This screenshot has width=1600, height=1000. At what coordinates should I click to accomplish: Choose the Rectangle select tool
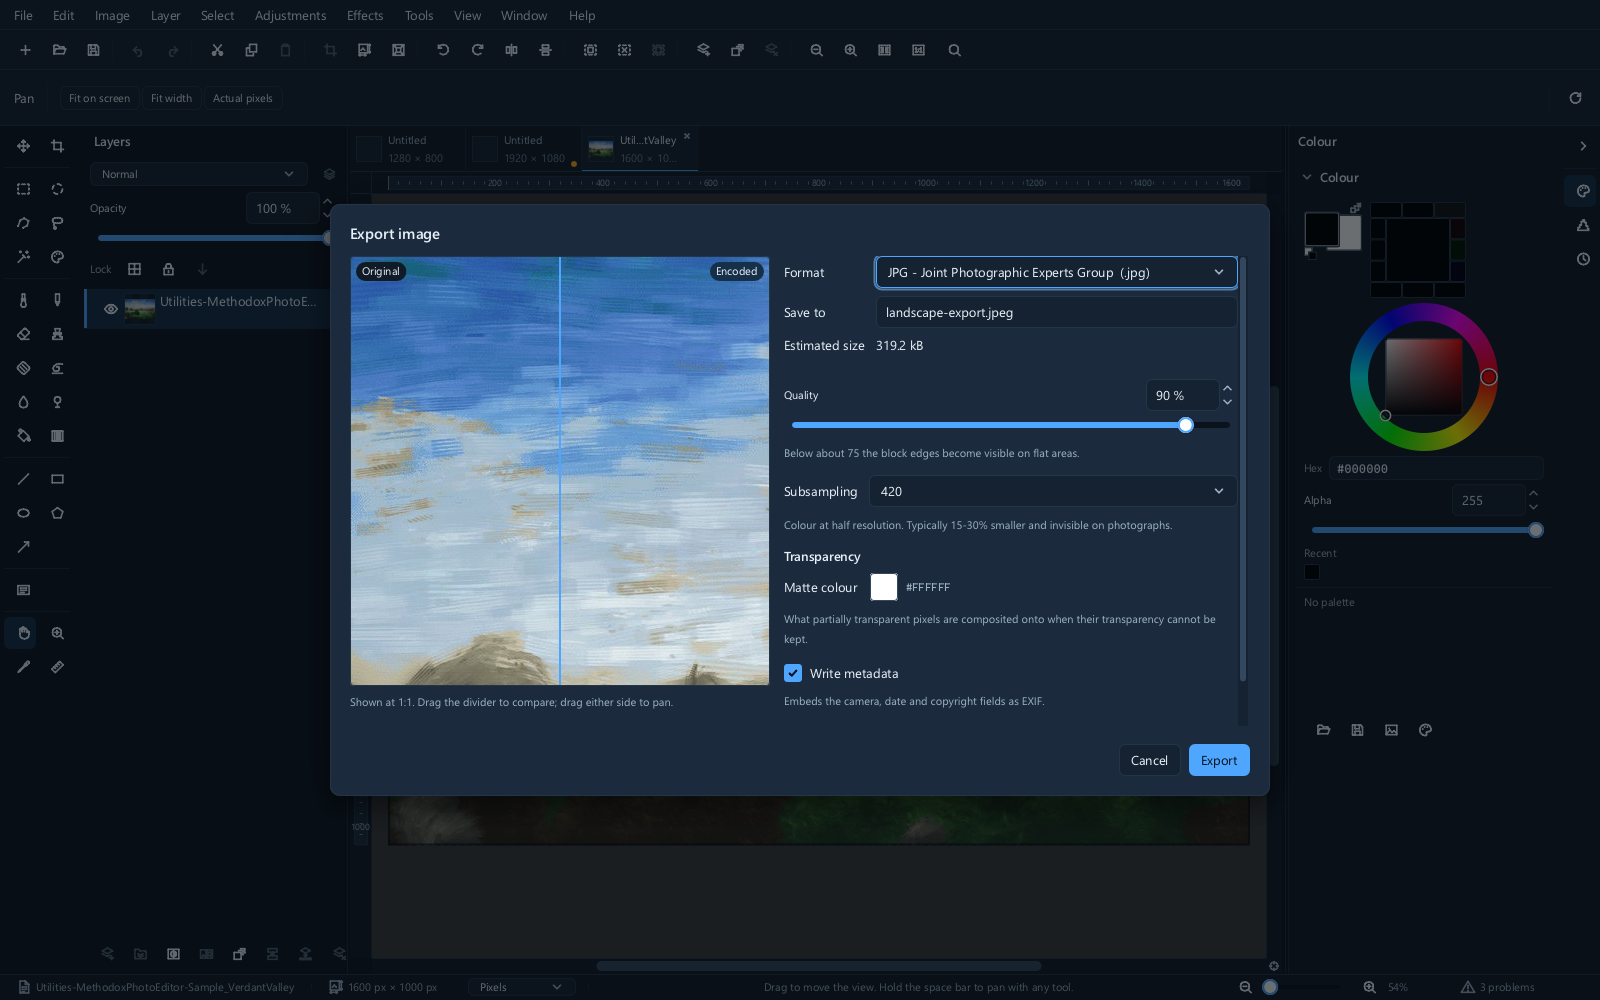point(23,189)
